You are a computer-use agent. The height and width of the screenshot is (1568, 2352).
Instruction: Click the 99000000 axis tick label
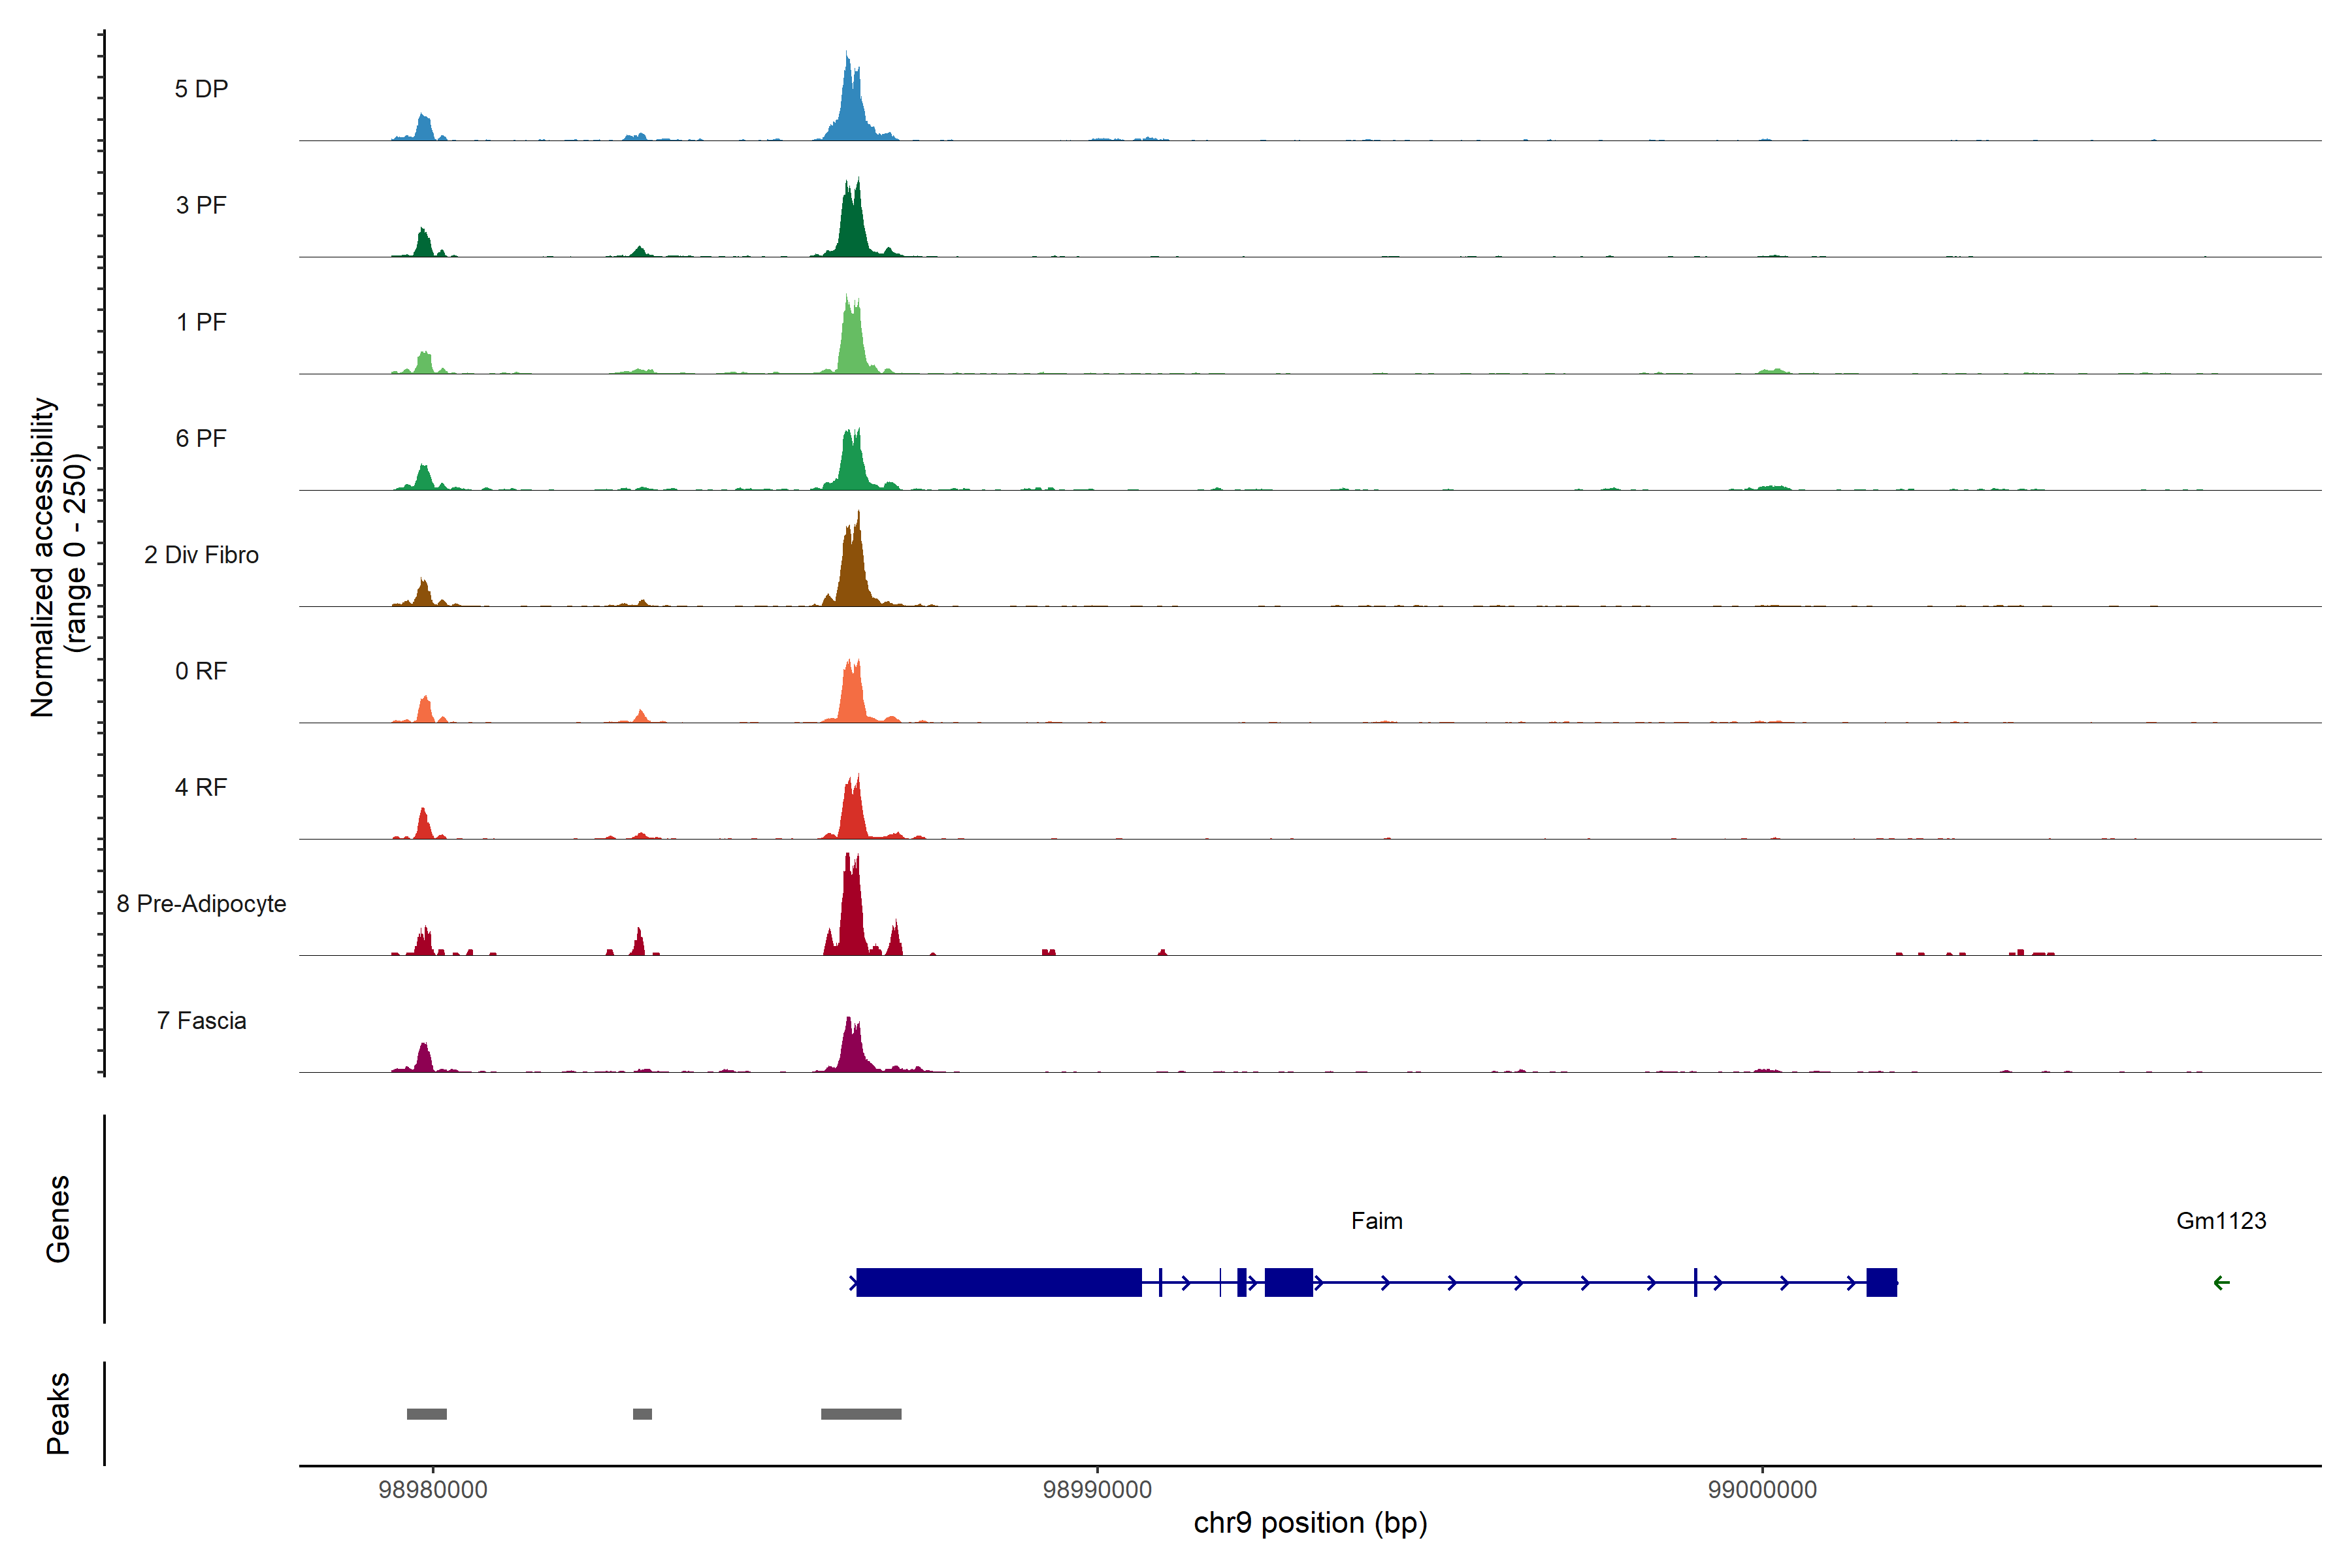[x=1762, y=1490]
